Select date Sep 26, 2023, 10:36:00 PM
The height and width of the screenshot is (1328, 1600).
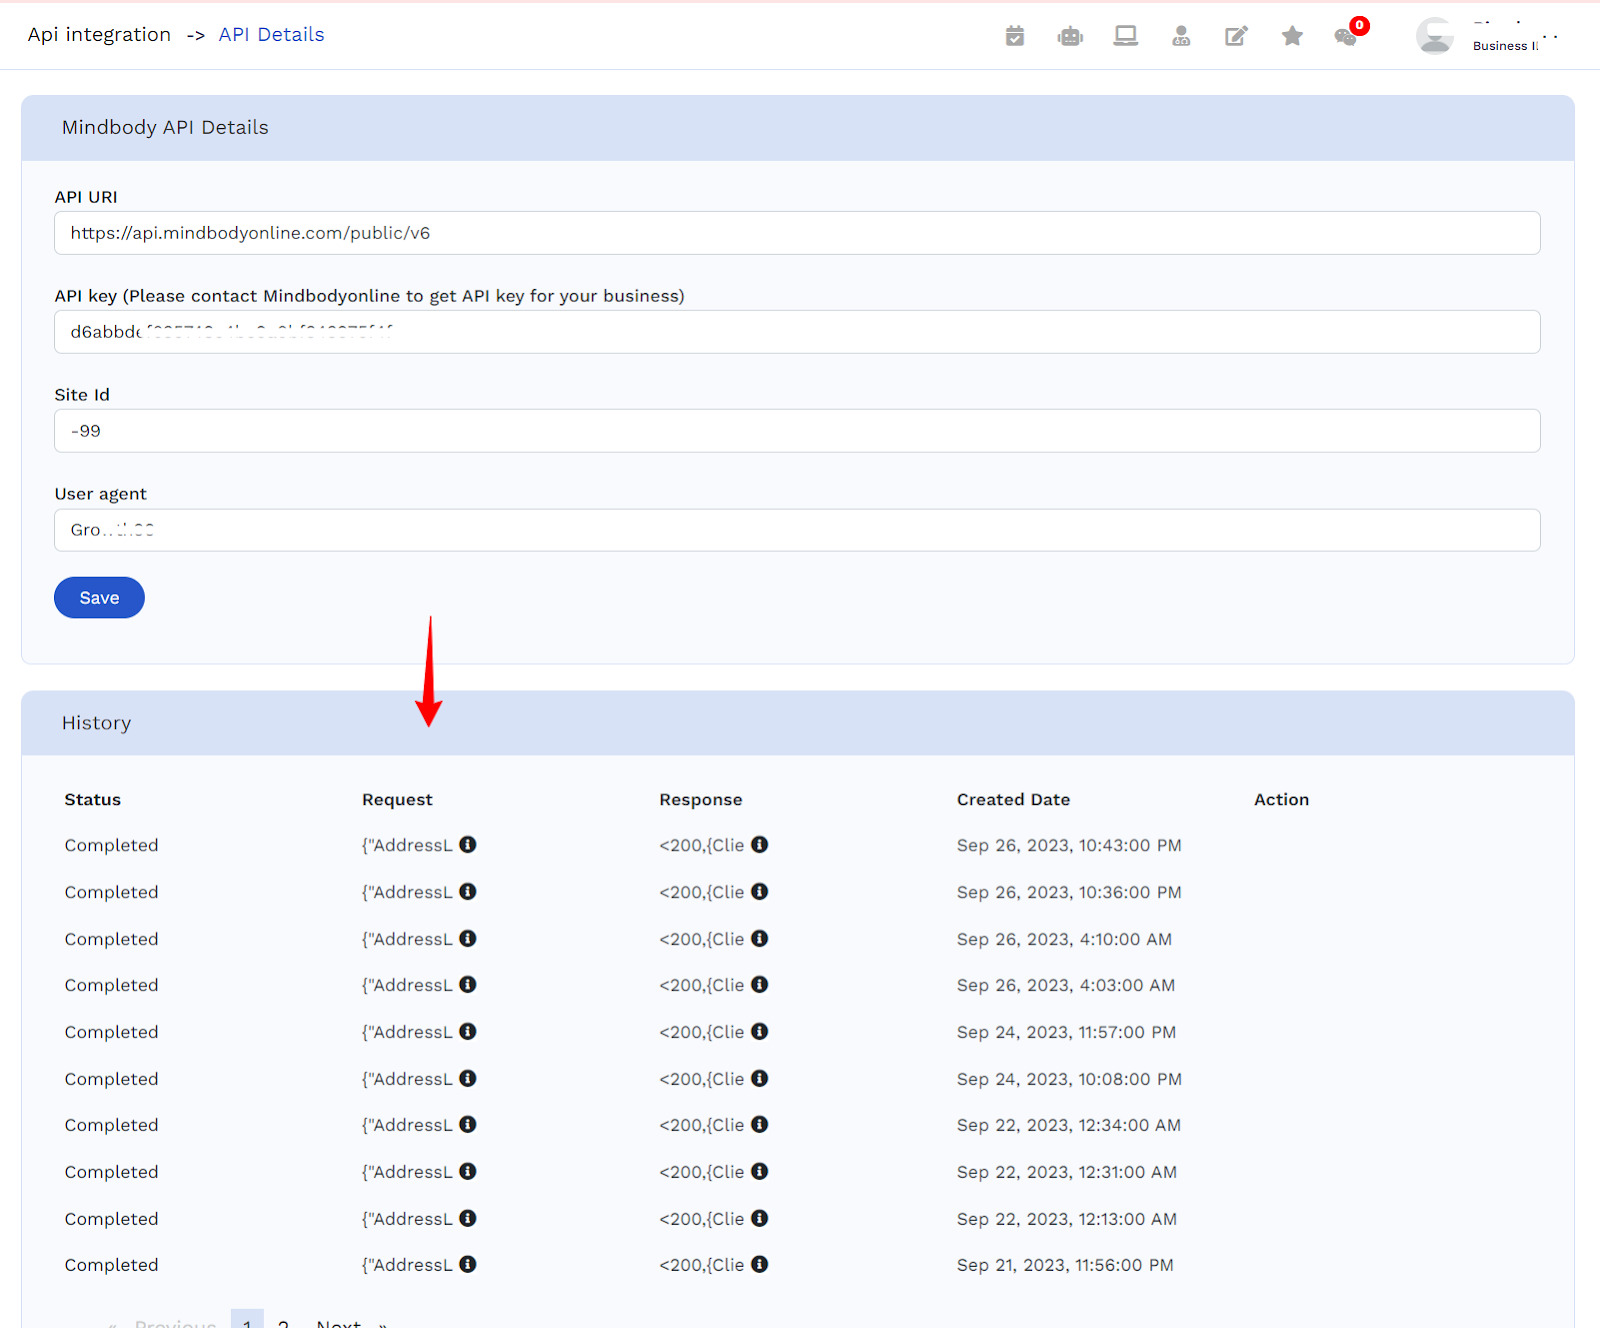pyautogui.click(x=1069, y=893)
